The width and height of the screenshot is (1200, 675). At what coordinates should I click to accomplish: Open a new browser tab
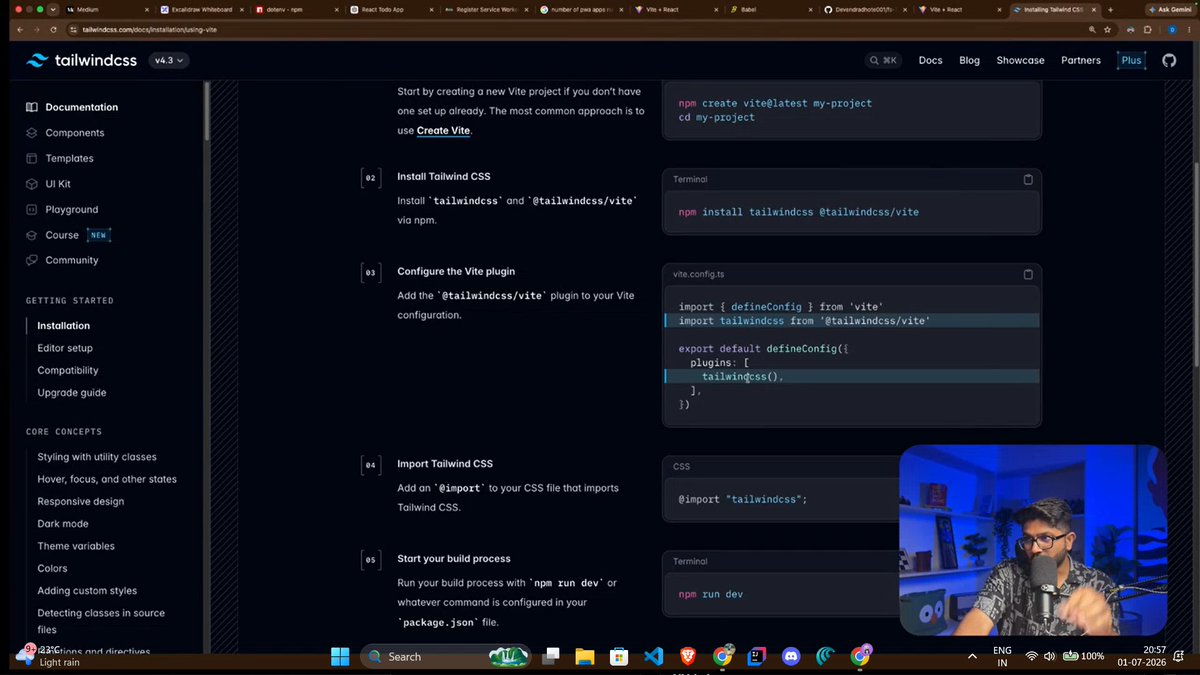[x=1110, y=9]
